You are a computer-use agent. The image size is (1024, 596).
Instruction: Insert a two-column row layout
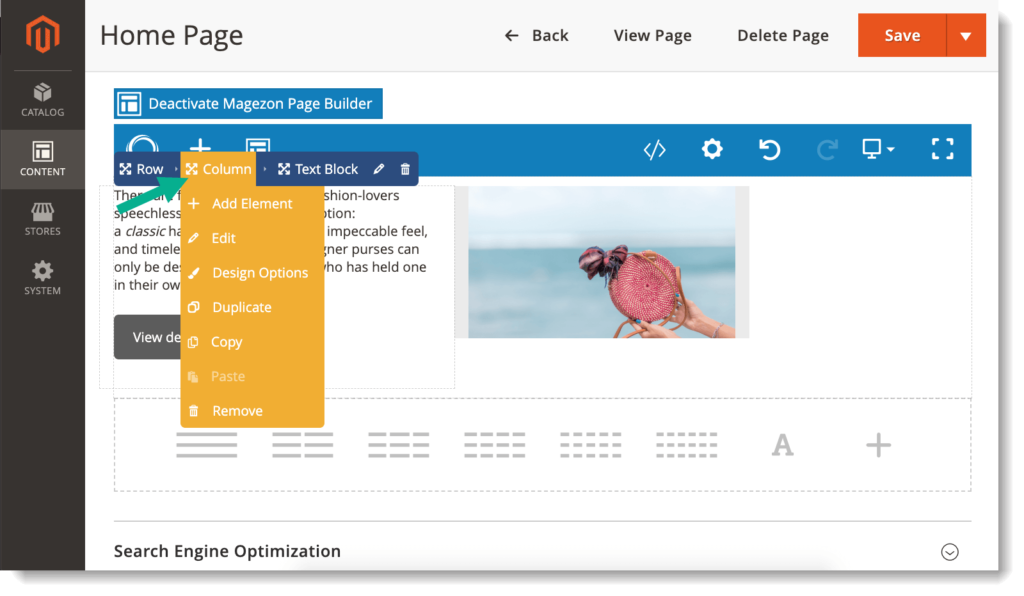point(302,445)
